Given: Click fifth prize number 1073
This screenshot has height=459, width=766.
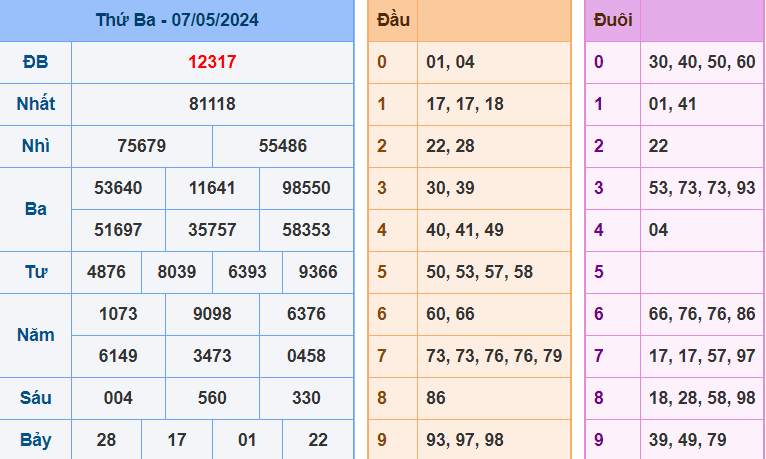Looking at the screenshot, I should (118, 314).
